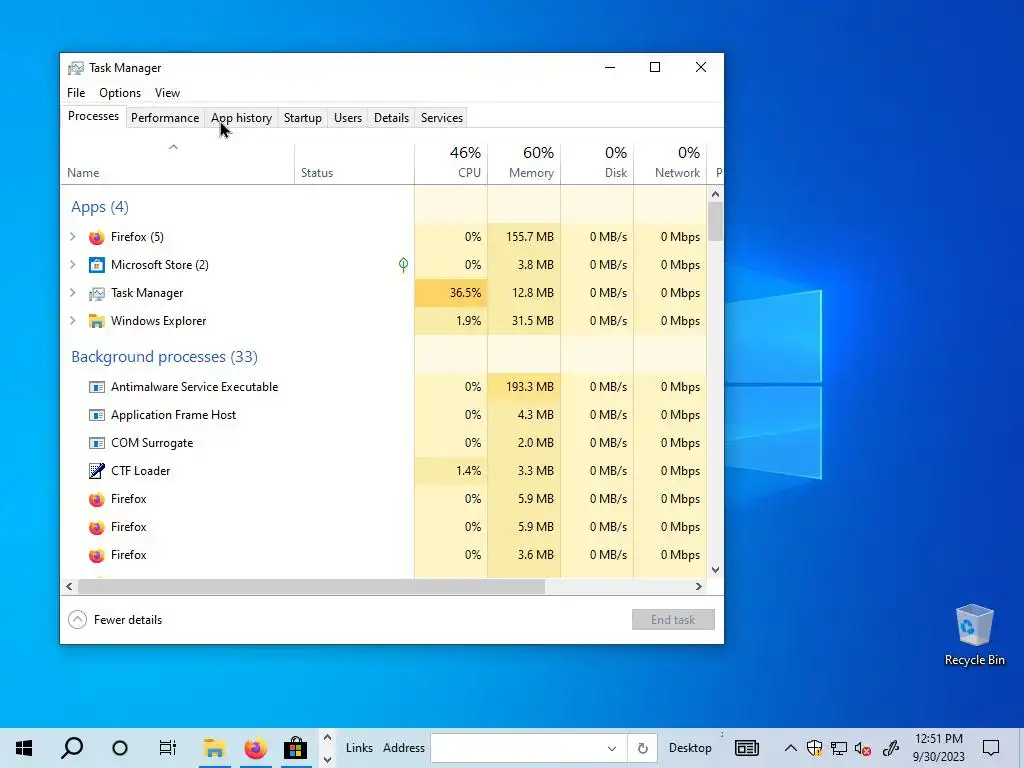
Task: Click the Background processes (33) heading
Action: pos(165,357)
